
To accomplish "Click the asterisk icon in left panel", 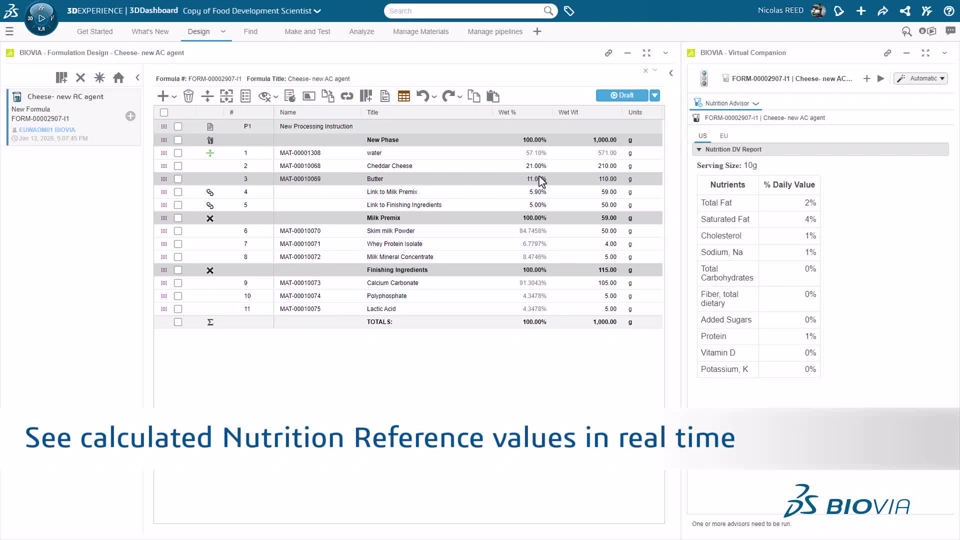I will (99, 78).
